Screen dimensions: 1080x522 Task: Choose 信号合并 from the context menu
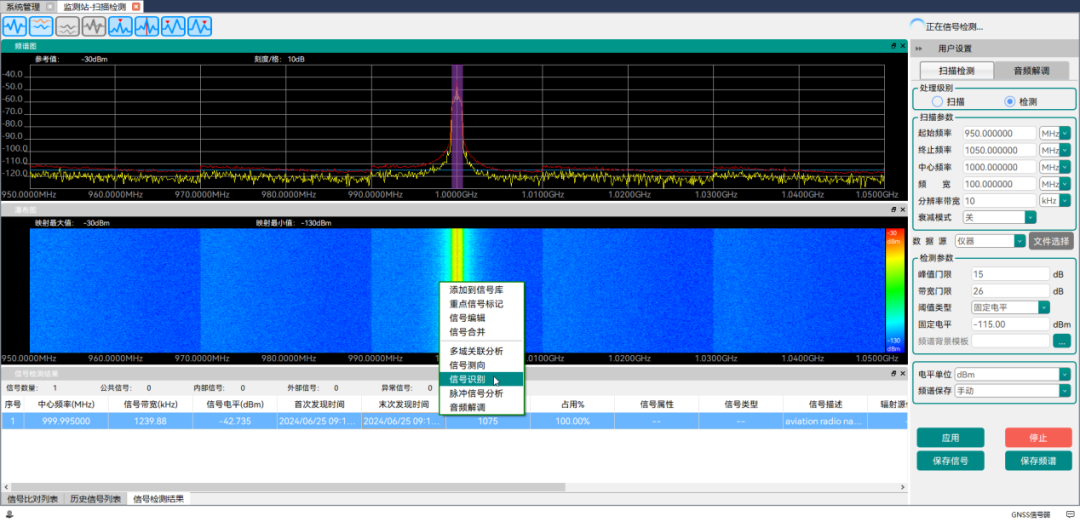point(482,332)
